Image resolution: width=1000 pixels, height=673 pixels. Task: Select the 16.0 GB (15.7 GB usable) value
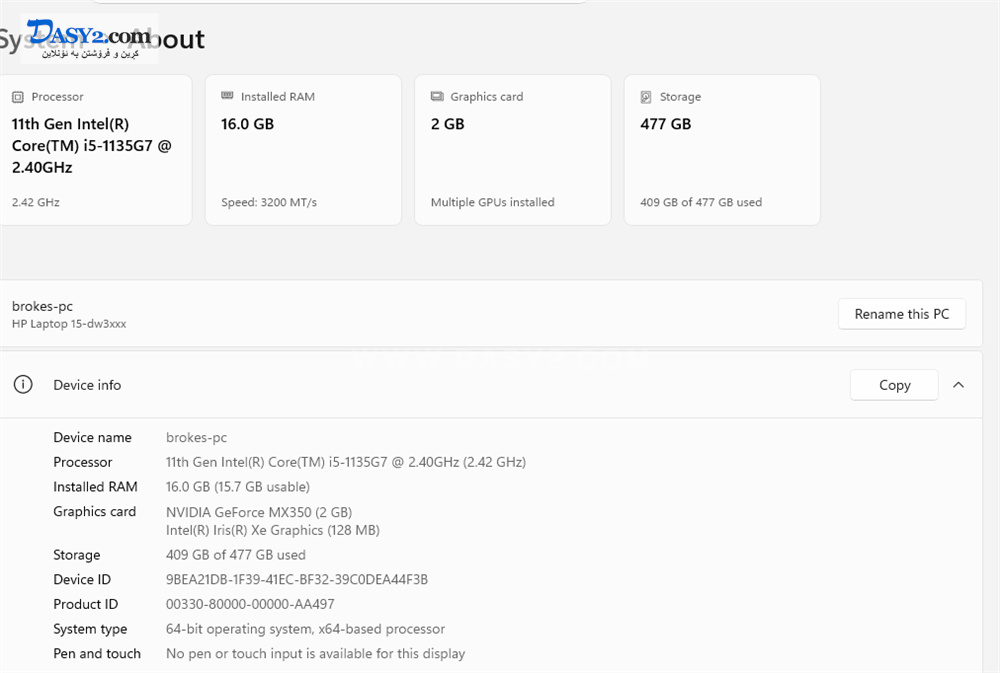(238, 487)
